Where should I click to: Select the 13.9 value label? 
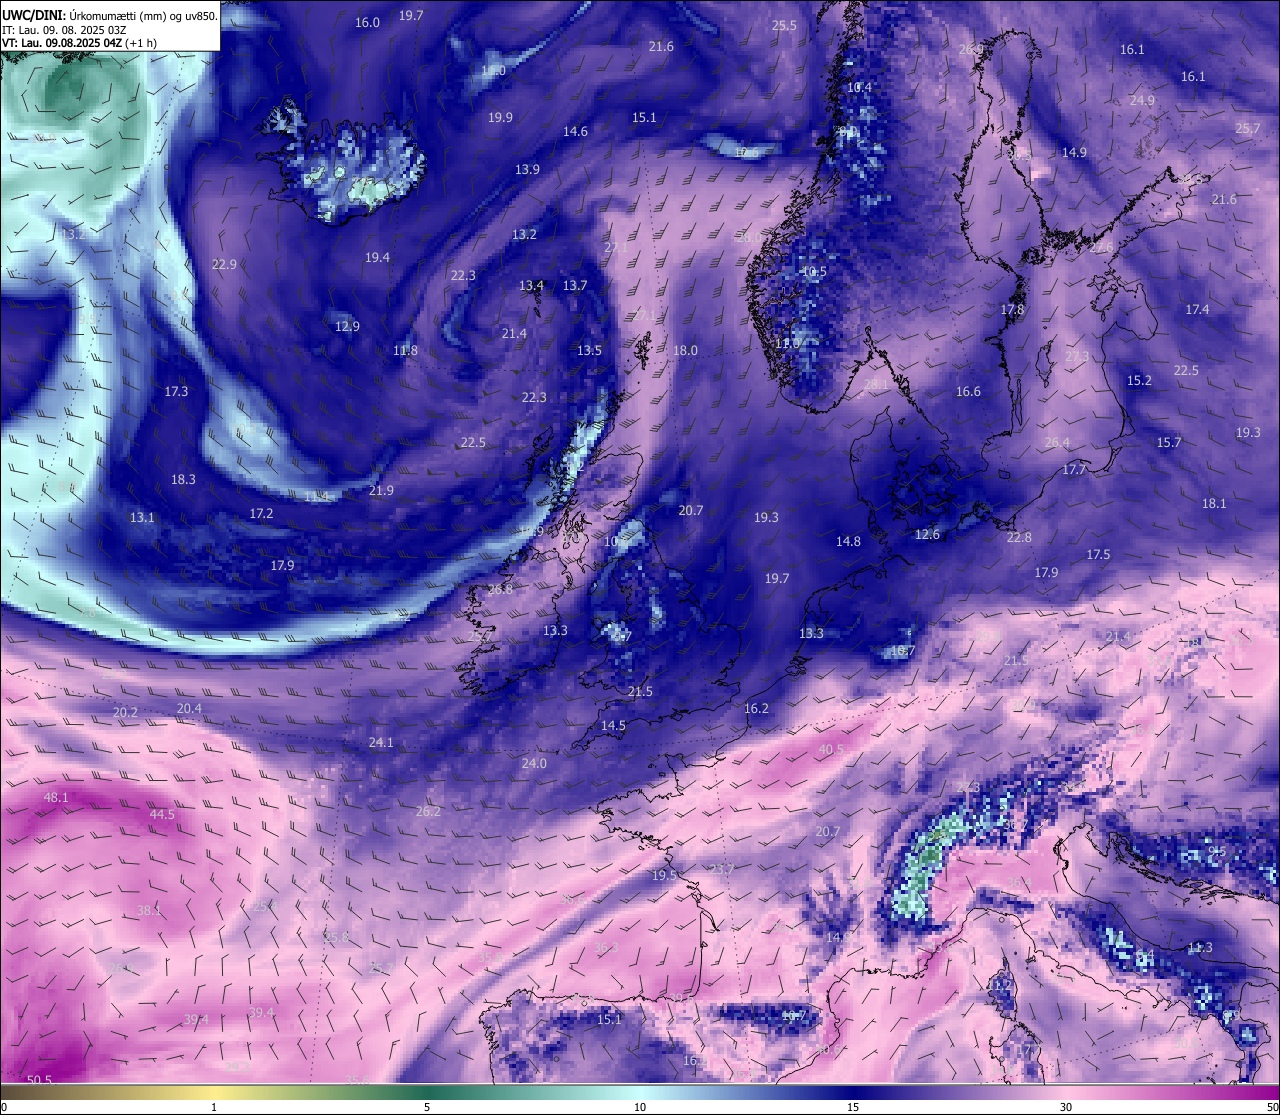pyautogui.click(x=527, y=170)
